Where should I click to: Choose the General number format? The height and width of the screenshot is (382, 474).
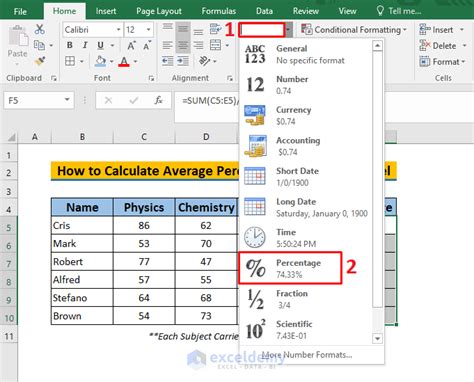coord(306,54)
